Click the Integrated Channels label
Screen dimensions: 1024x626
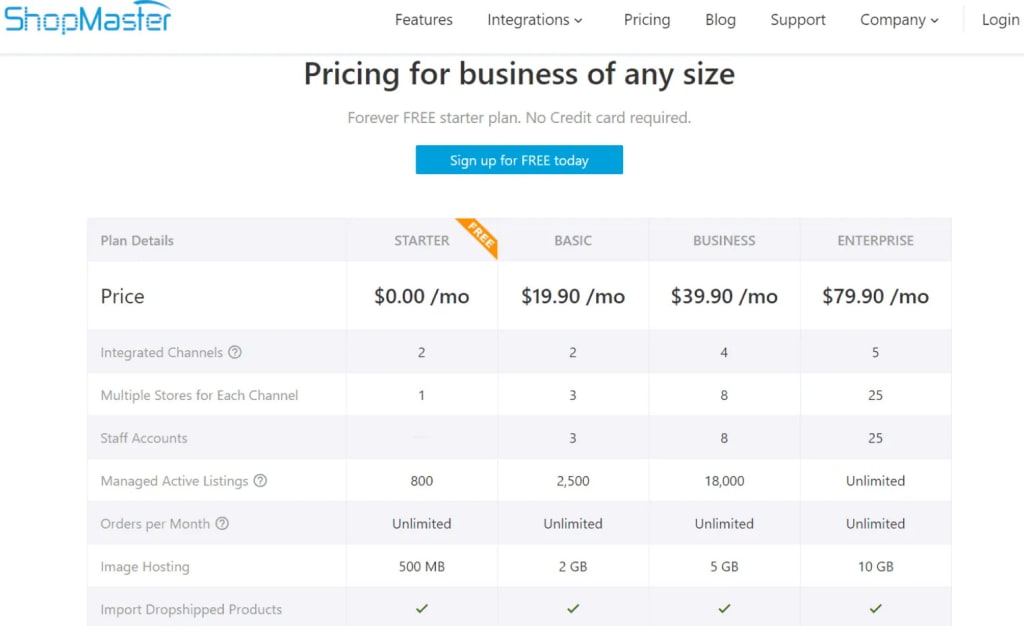point(161,352)
